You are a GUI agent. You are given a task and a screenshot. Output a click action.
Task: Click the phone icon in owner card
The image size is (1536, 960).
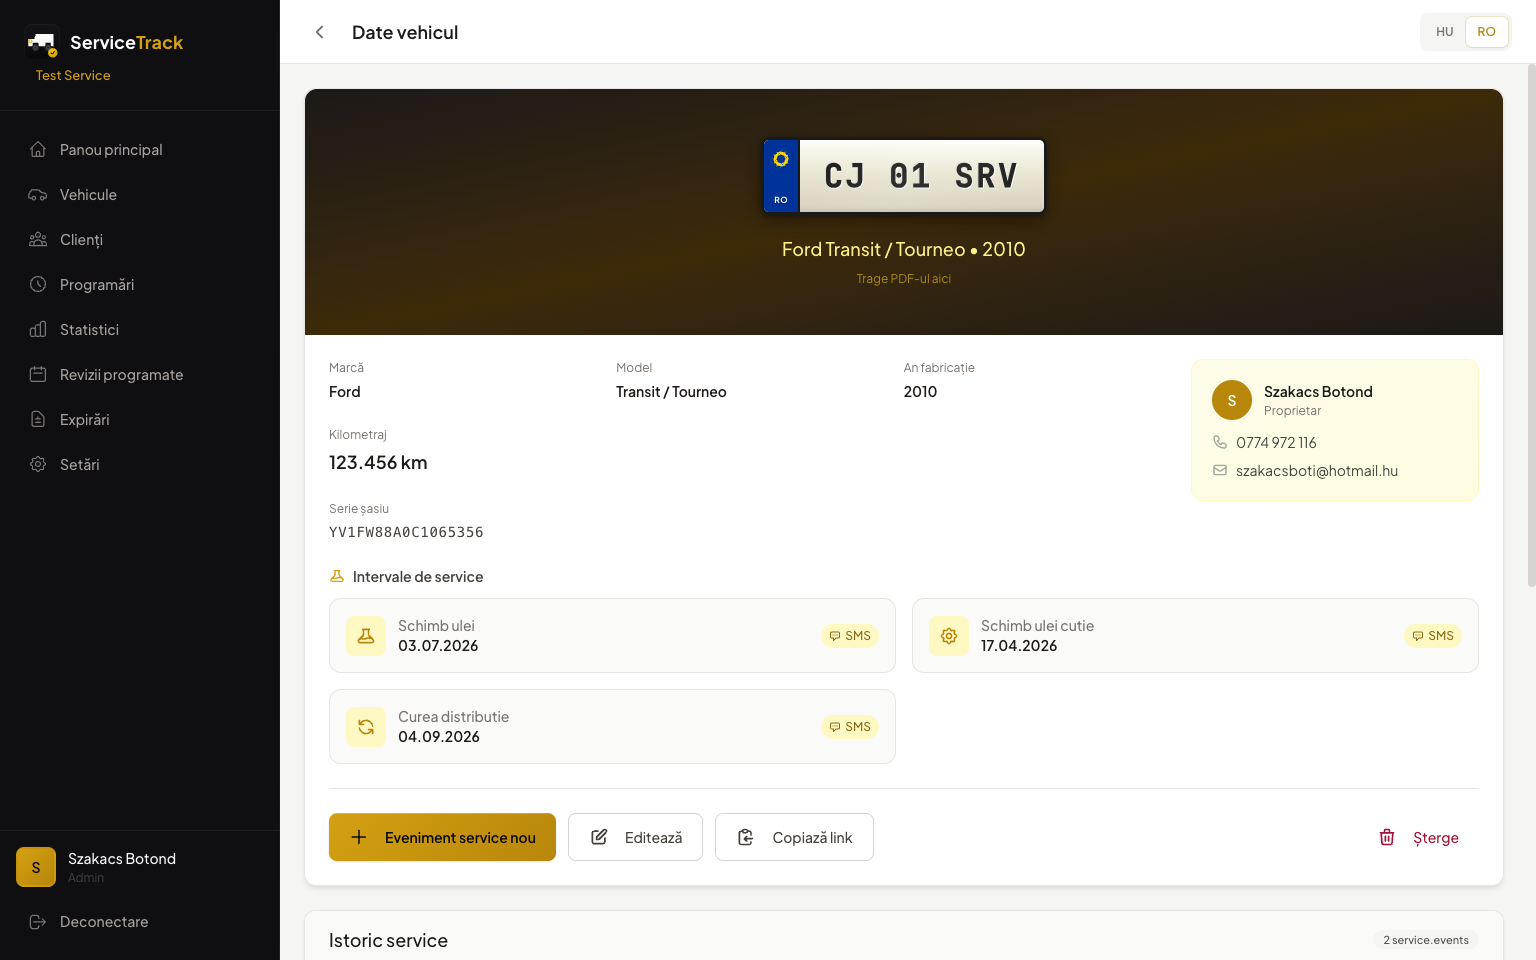click(1220, 442)
